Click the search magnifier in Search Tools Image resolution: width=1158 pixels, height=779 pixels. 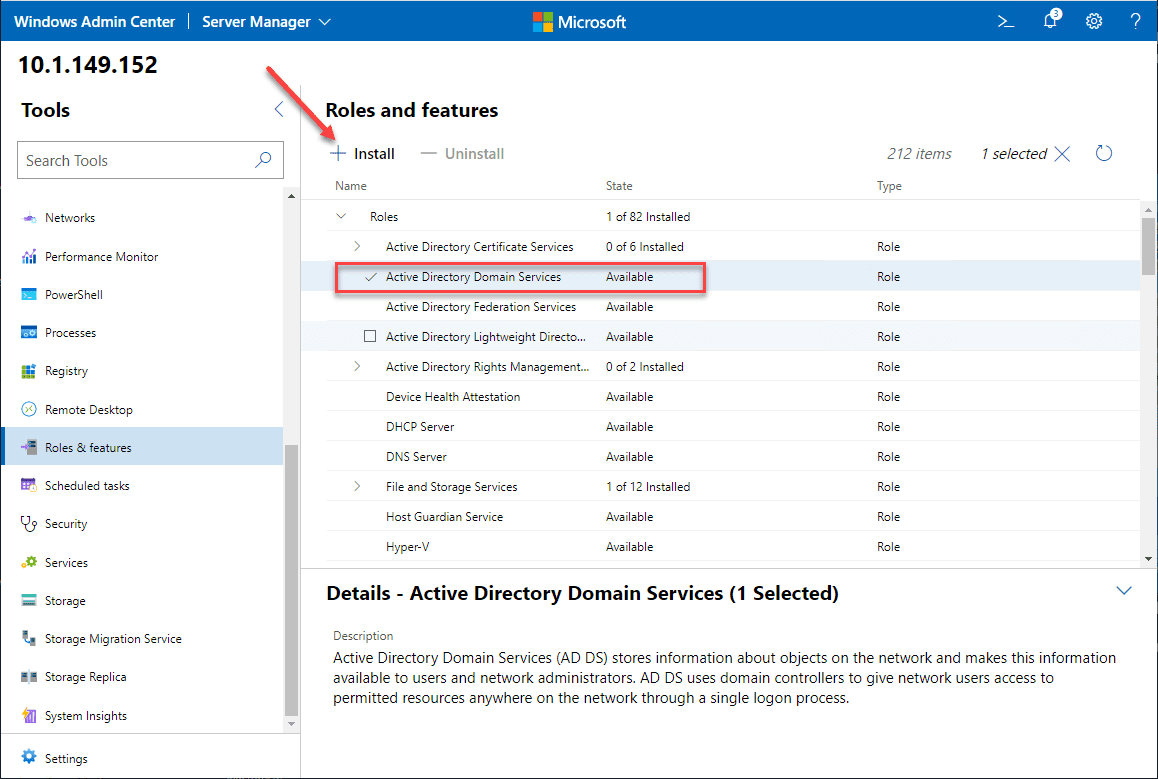[263, 160]
